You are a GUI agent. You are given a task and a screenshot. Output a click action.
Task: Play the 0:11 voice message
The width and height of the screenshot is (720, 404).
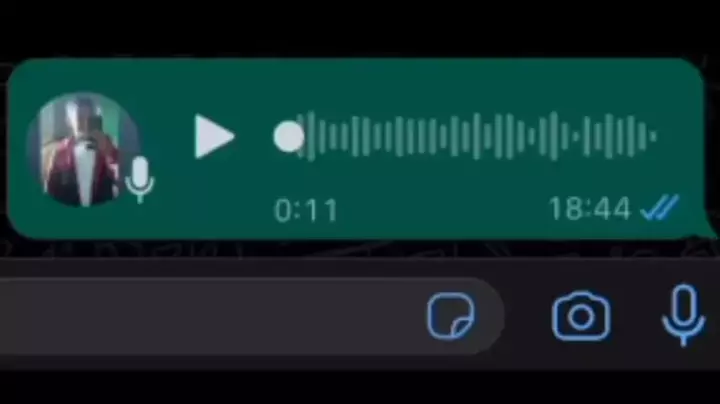214,136
